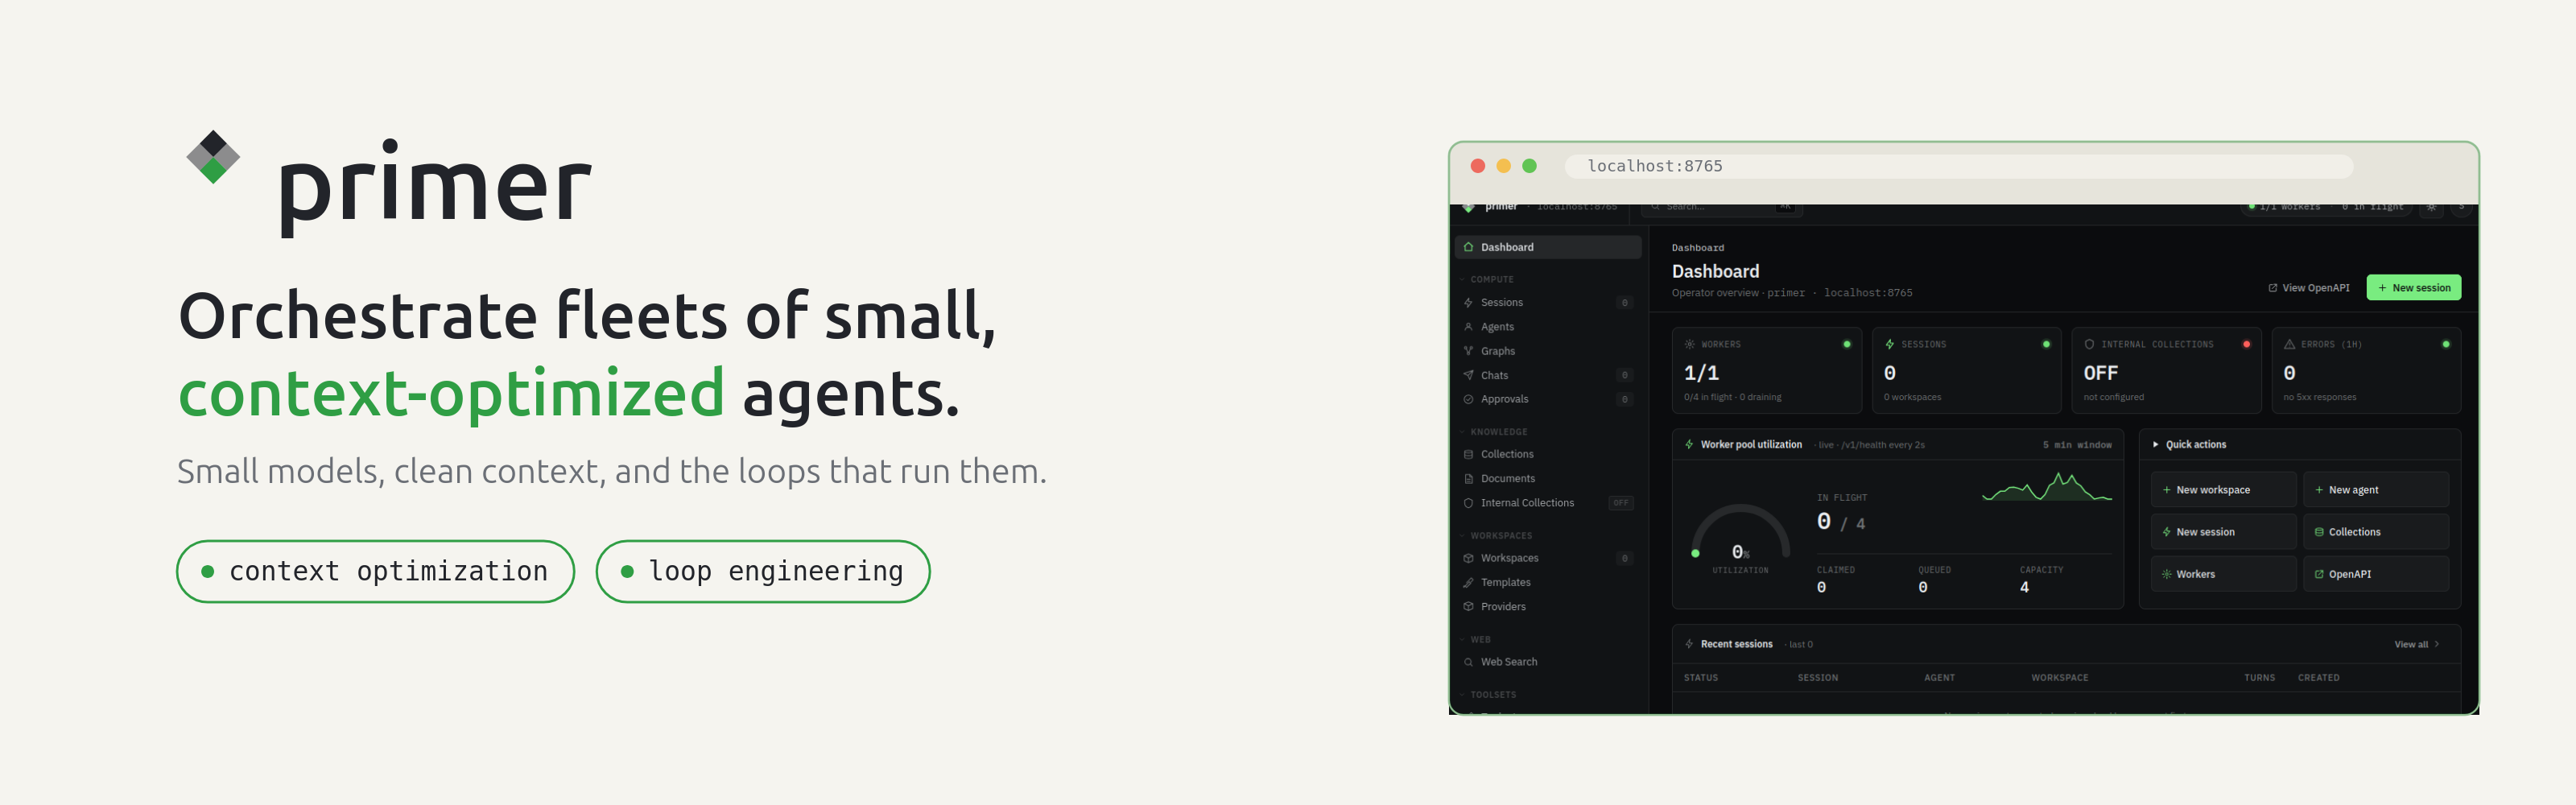Open Sessions in the sidebar

point(1548,302)
